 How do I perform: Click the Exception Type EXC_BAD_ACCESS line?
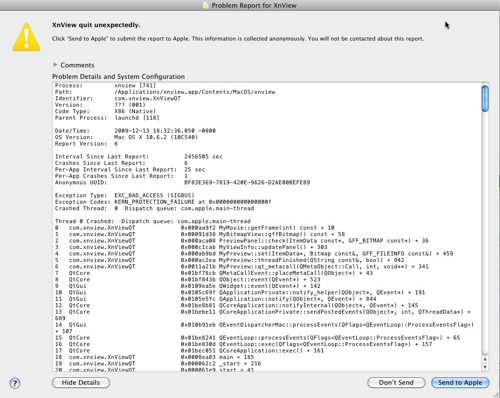click(125, 195)
